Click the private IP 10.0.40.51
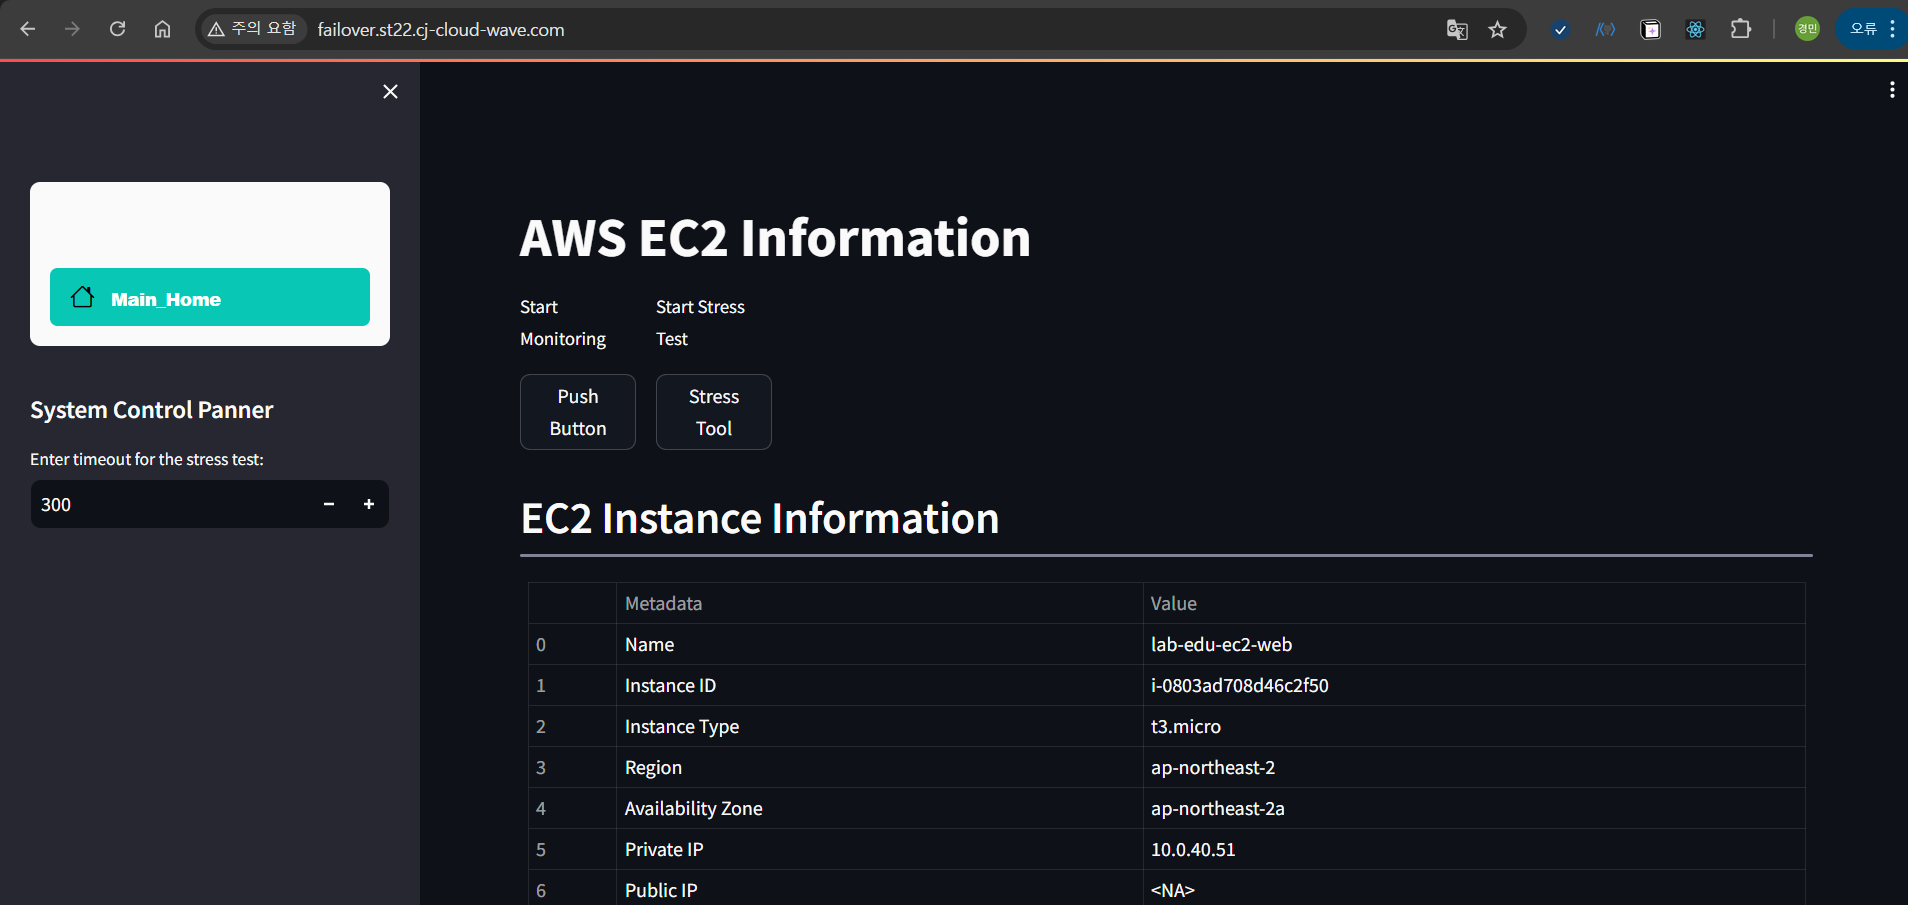Image resolution: width=1908 pixels, height=905 pixels. [1474, 849]
